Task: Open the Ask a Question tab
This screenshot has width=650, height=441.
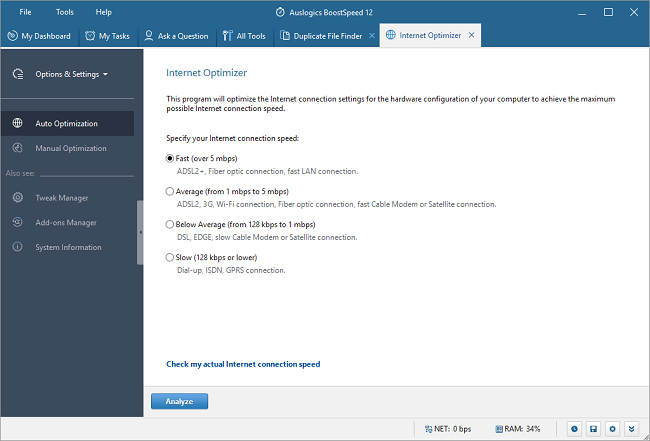Action: 176,36
